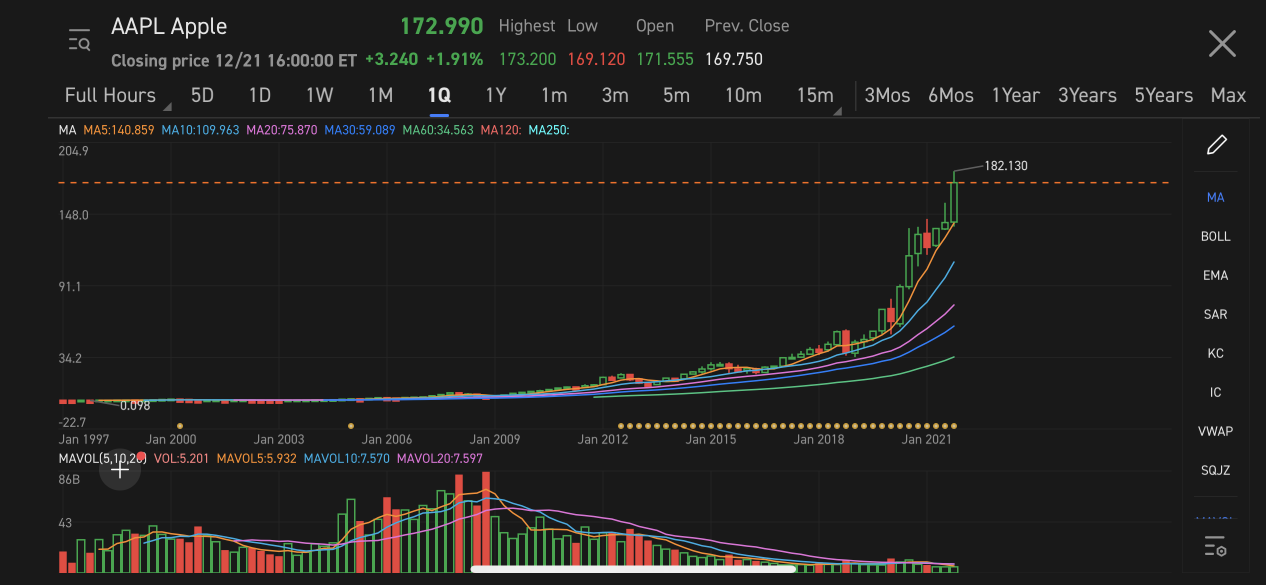The width and height of the screenshot is (1266, 585).
Task: Click the current price 172.990
Action: [441, 26]
